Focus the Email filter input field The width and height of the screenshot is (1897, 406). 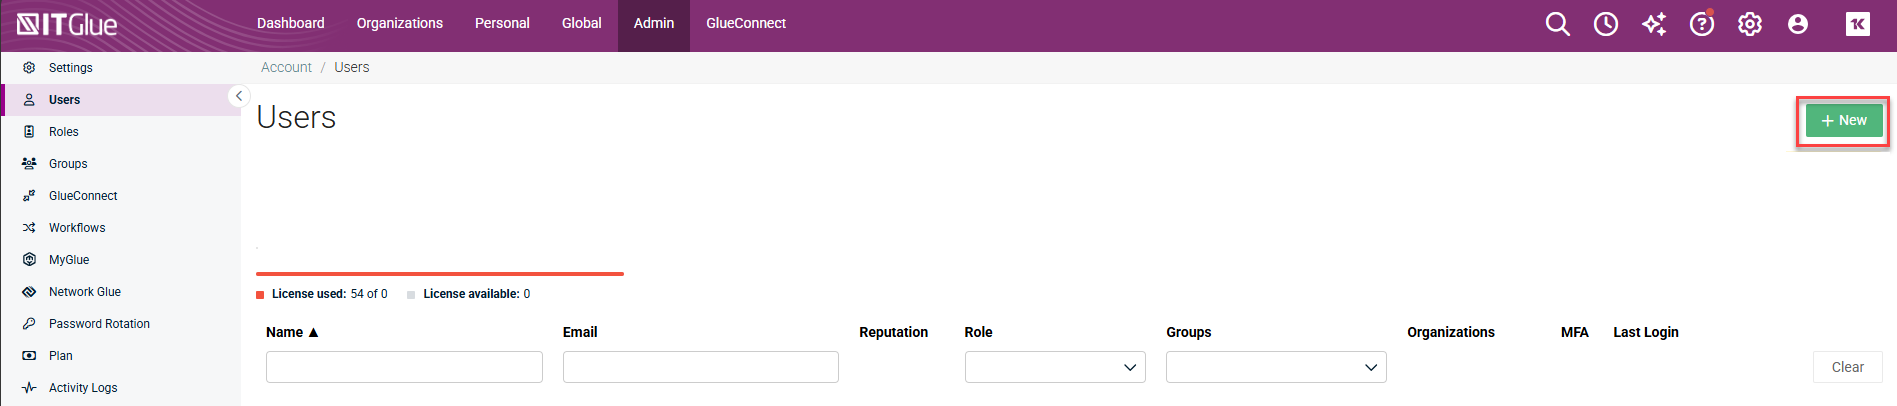[x=700, y=367]
